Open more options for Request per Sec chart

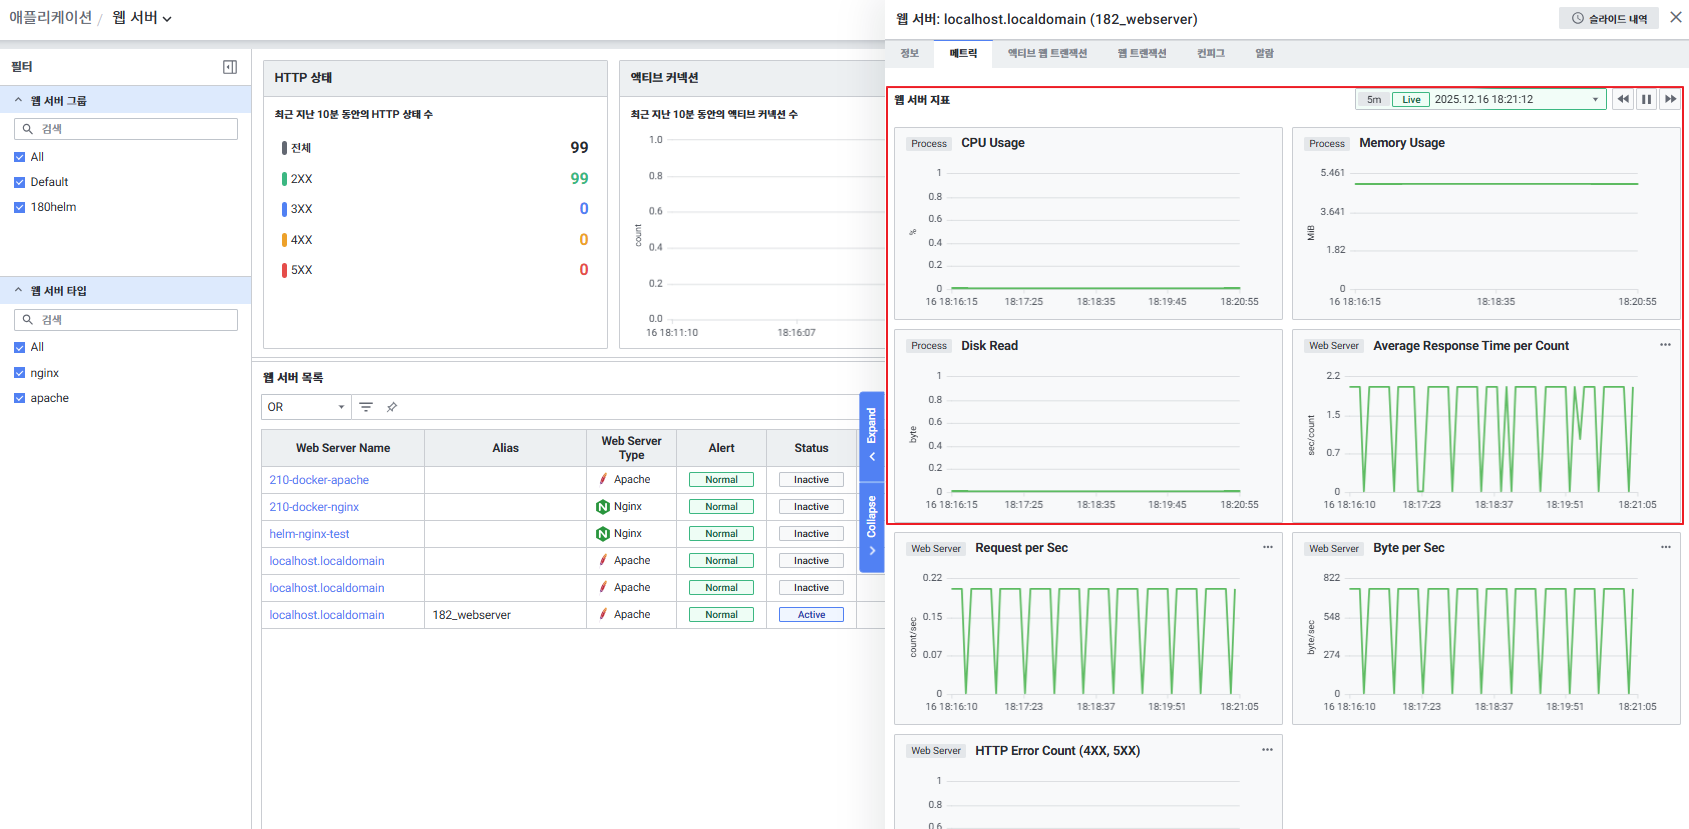coord(1267,547)
